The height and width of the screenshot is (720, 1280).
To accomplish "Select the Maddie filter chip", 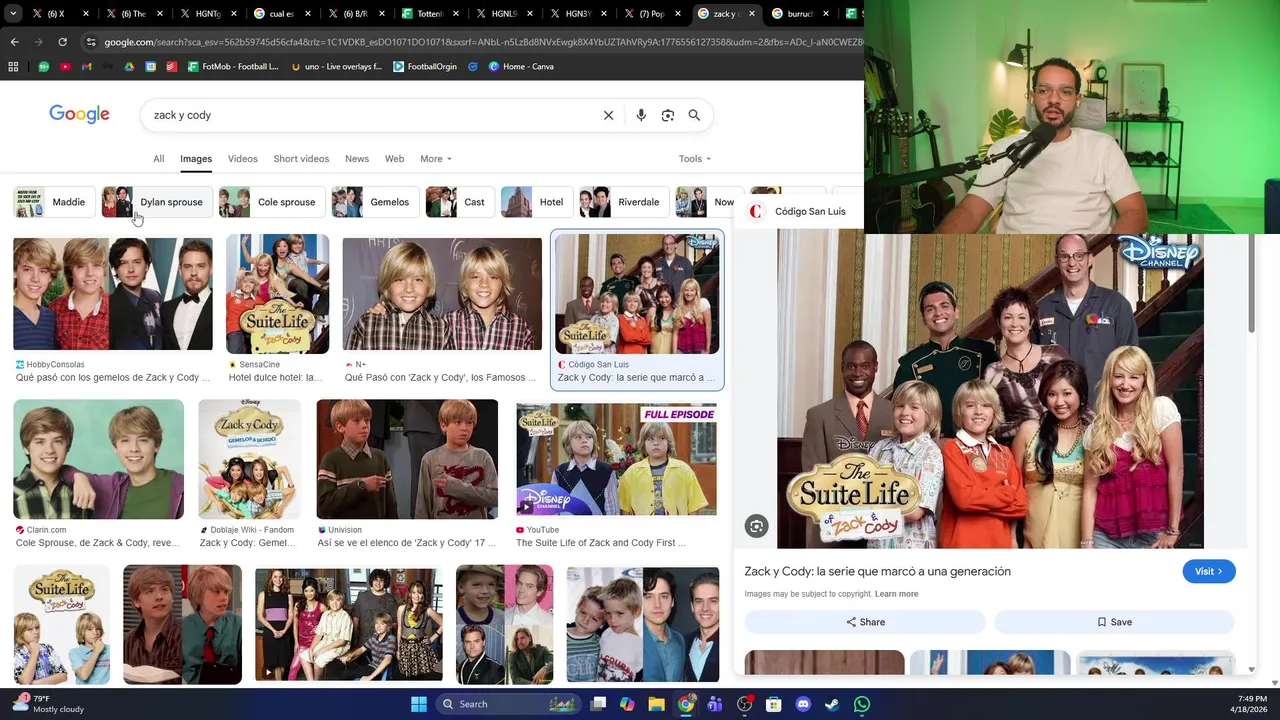I will tap(52, 202).
